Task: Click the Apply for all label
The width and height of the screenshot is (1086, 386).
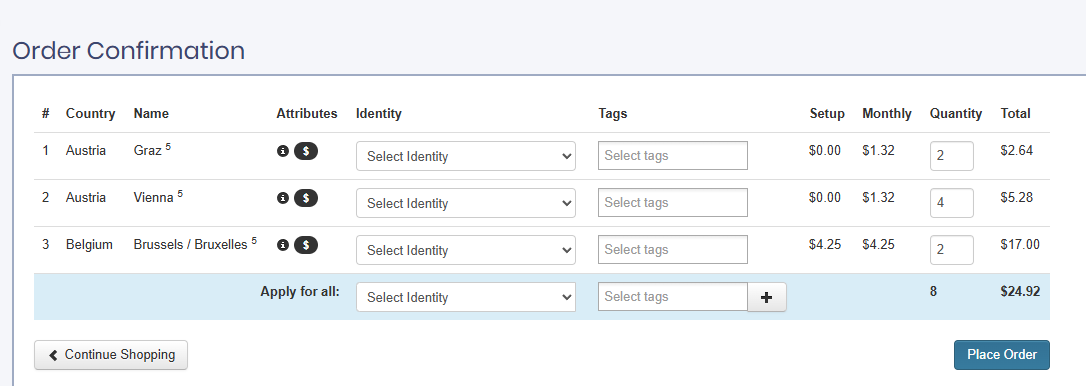Action: point(300,292)
